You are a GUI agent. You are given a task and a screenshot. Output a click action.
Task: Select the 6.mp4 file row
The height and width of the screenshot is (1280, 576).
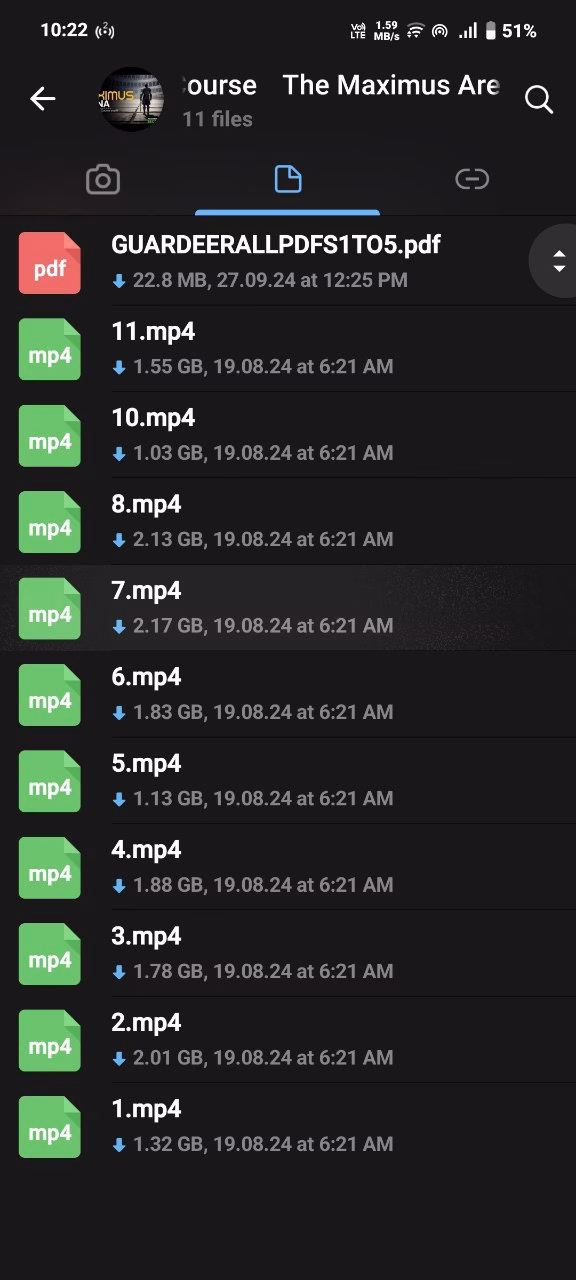288,693
